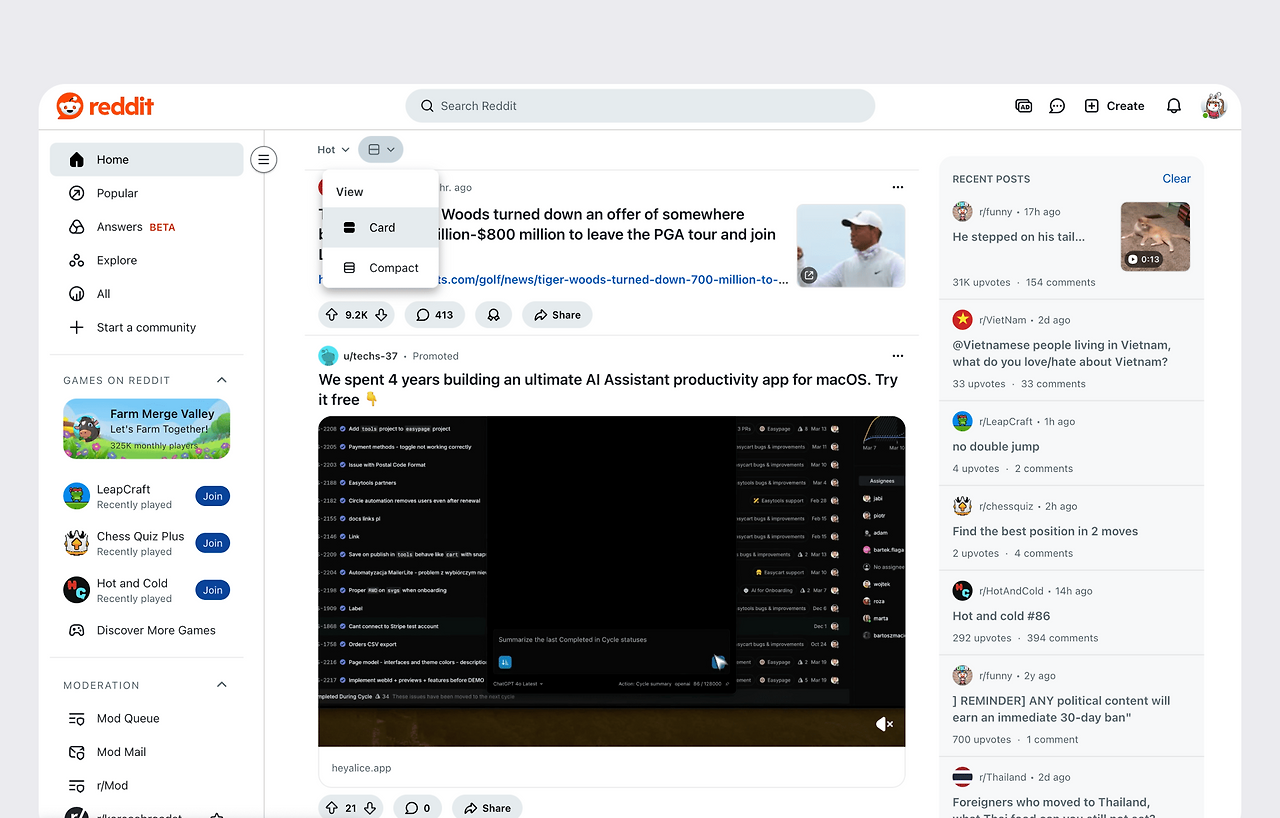Screen dimensions: 1280x818
Task: Open the Tiger Woods post overflow menu
Action: [x=897, y=187]
